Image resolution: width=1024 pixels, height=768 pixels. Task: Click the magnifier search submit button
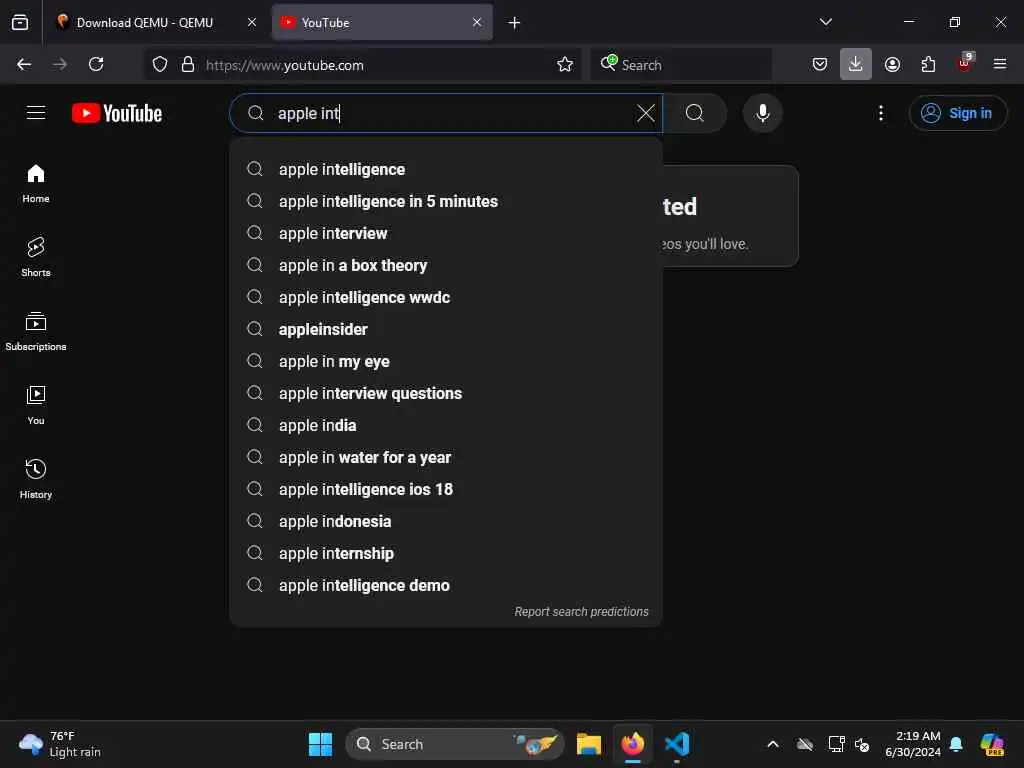coord(695,113)
